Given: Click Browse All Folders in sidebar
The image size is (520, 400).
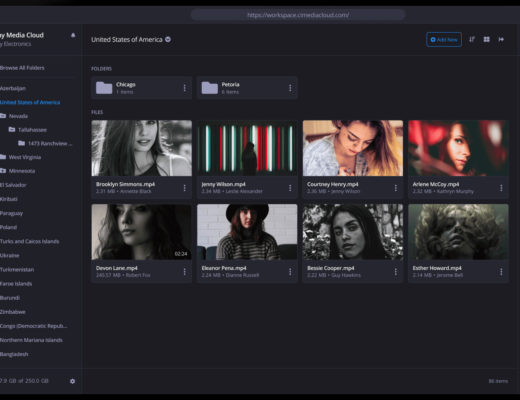Looking at the screenshot, I should (x=22, y=68).
